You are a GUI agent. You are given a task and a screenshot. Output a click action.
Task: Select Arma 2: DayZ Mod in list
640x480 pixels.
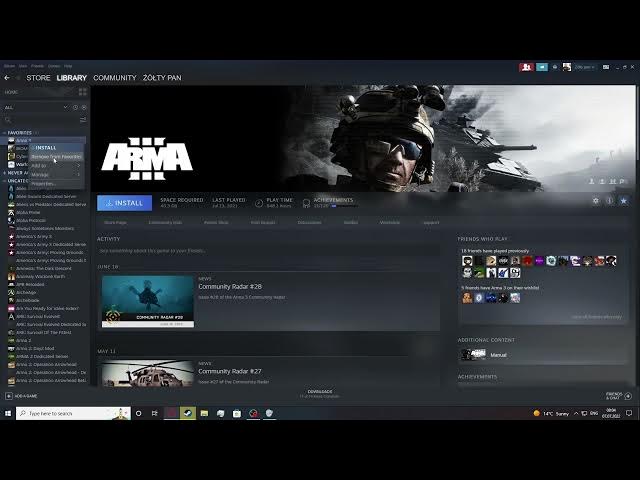click(x=35, y=349)
